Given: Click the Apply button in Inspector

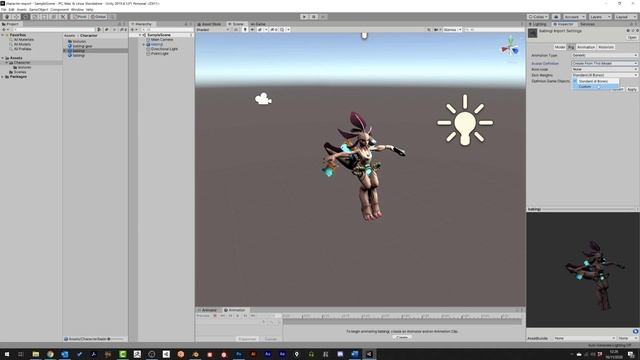Looking at the screenshot, I should [631, 89].
